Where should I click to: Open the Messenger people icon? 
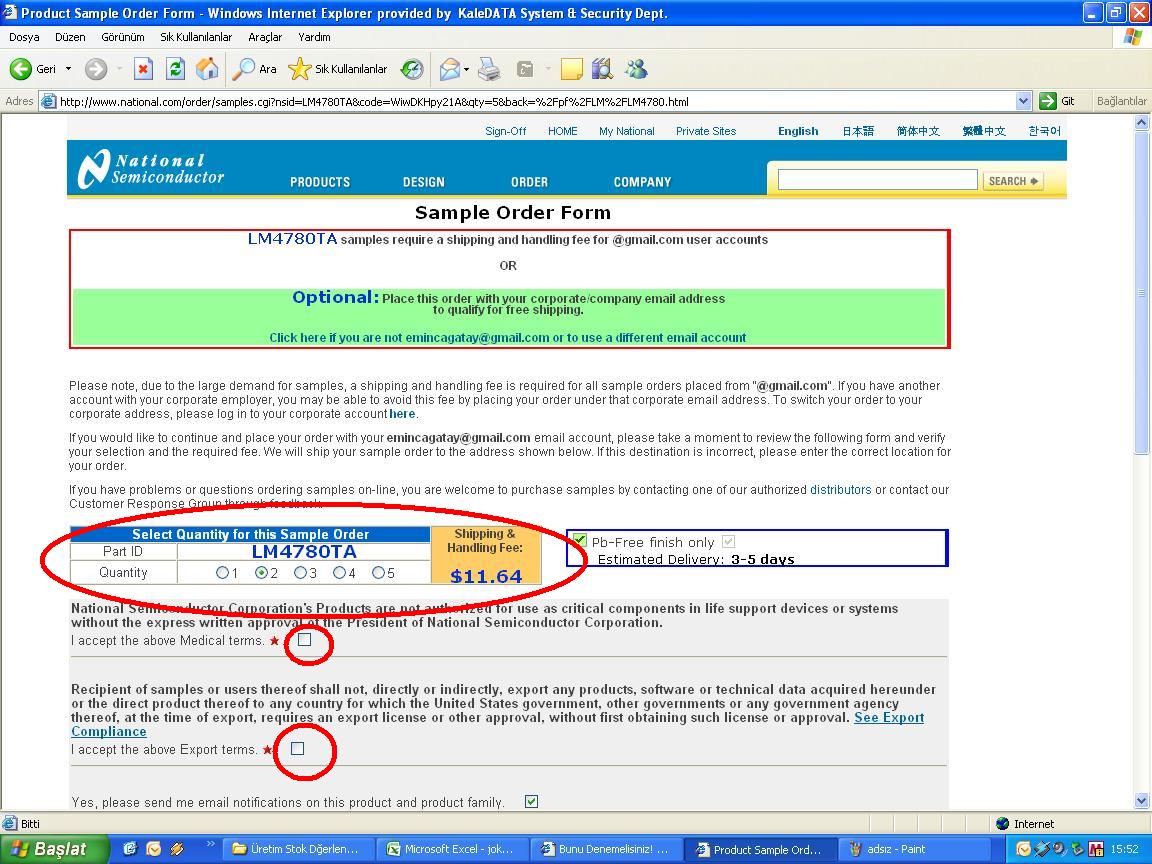click(x=636, y=69)
